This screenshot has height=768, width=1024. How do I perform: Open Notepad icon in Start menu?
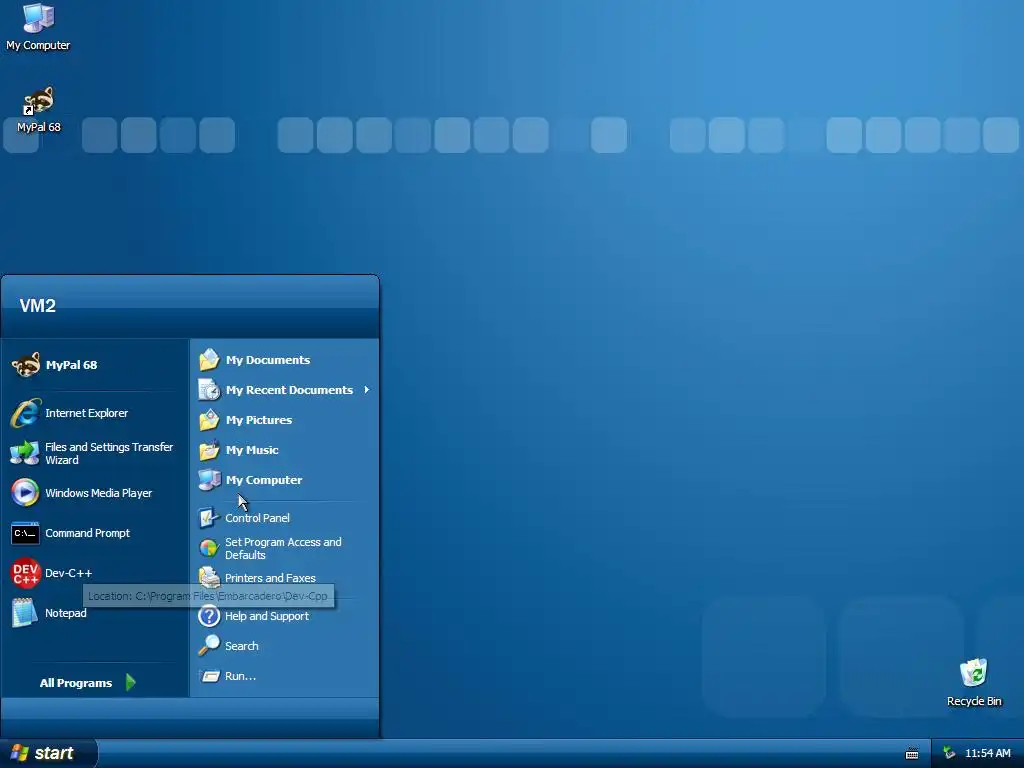[x=25, y=613]
